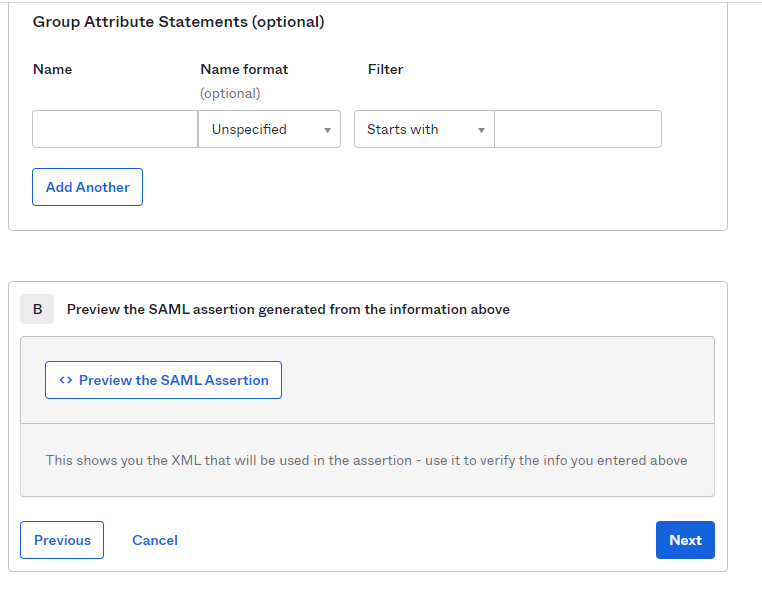Click the Add Another button
Screen dimensions: 762x595
pos(87,187)
